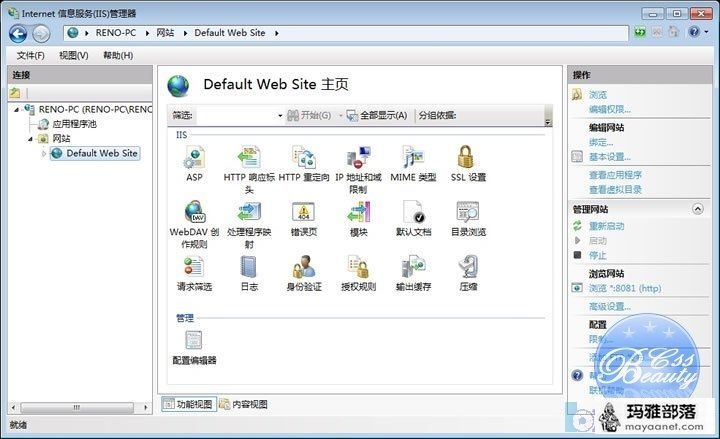Open the SSL 设置 feature icon
This screenshot has width=720, height=439.
[467, 158]
